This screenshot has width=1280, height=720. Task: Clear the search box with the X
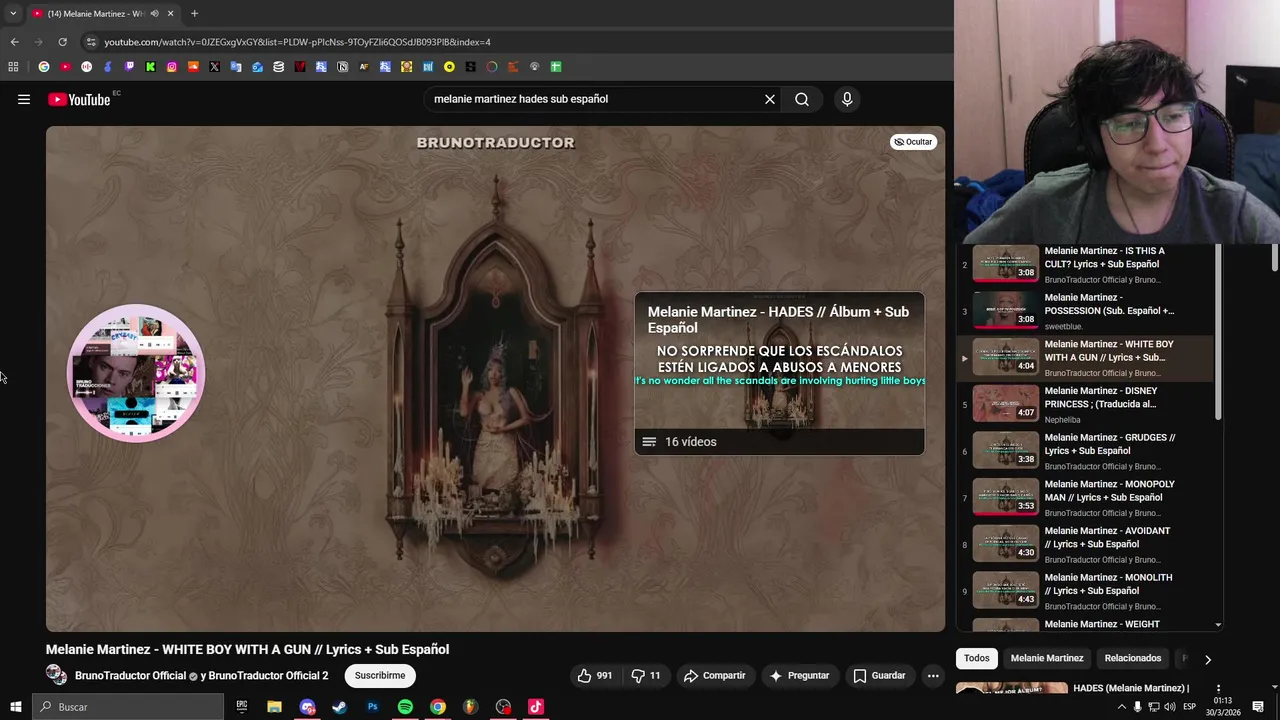pyautogui.click(x=770, y=99)
